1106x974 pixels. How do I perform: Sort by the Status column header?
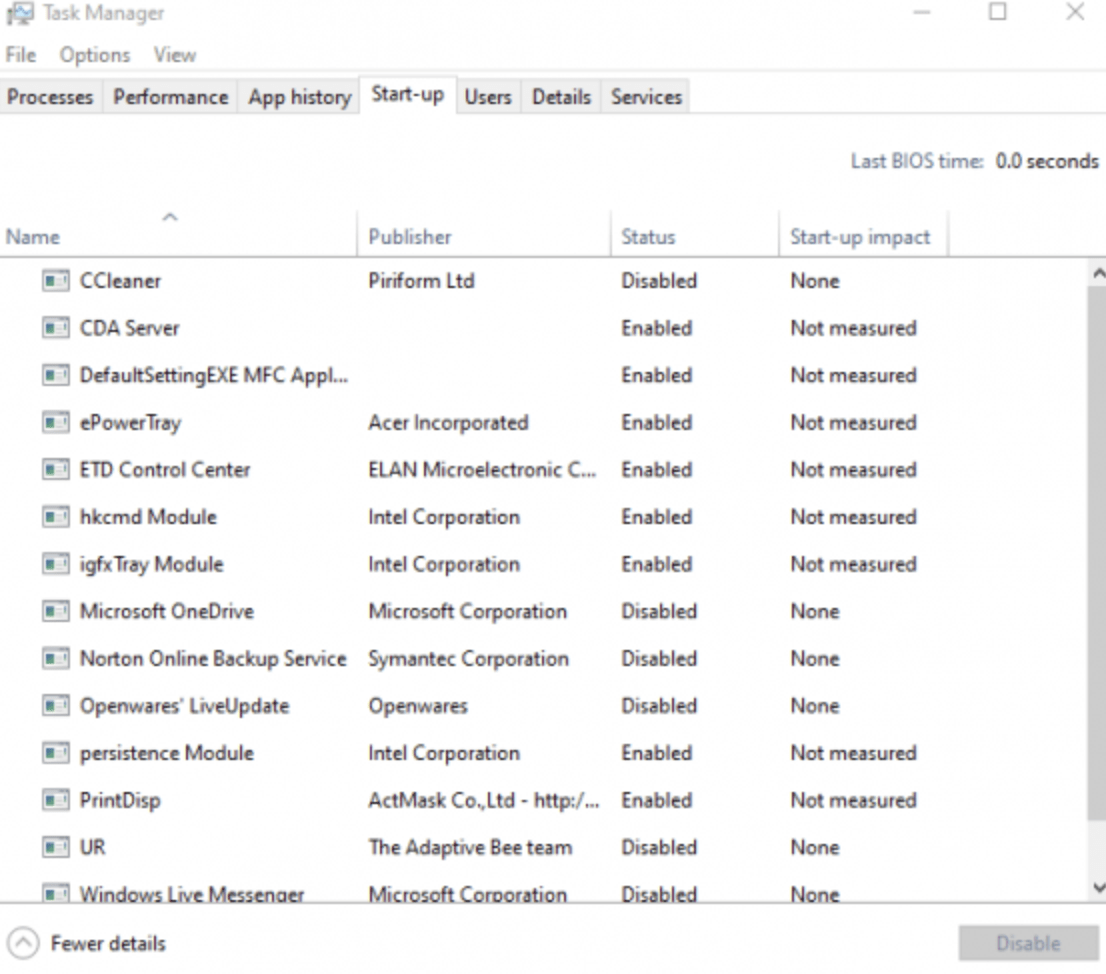648,237
